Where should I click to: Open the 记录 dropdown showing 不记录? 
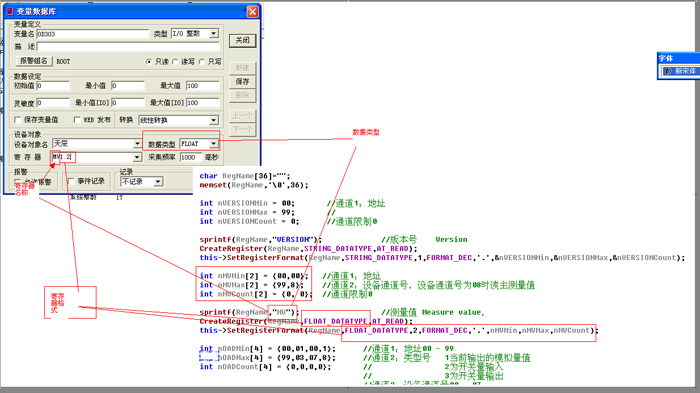coord(158,181)
